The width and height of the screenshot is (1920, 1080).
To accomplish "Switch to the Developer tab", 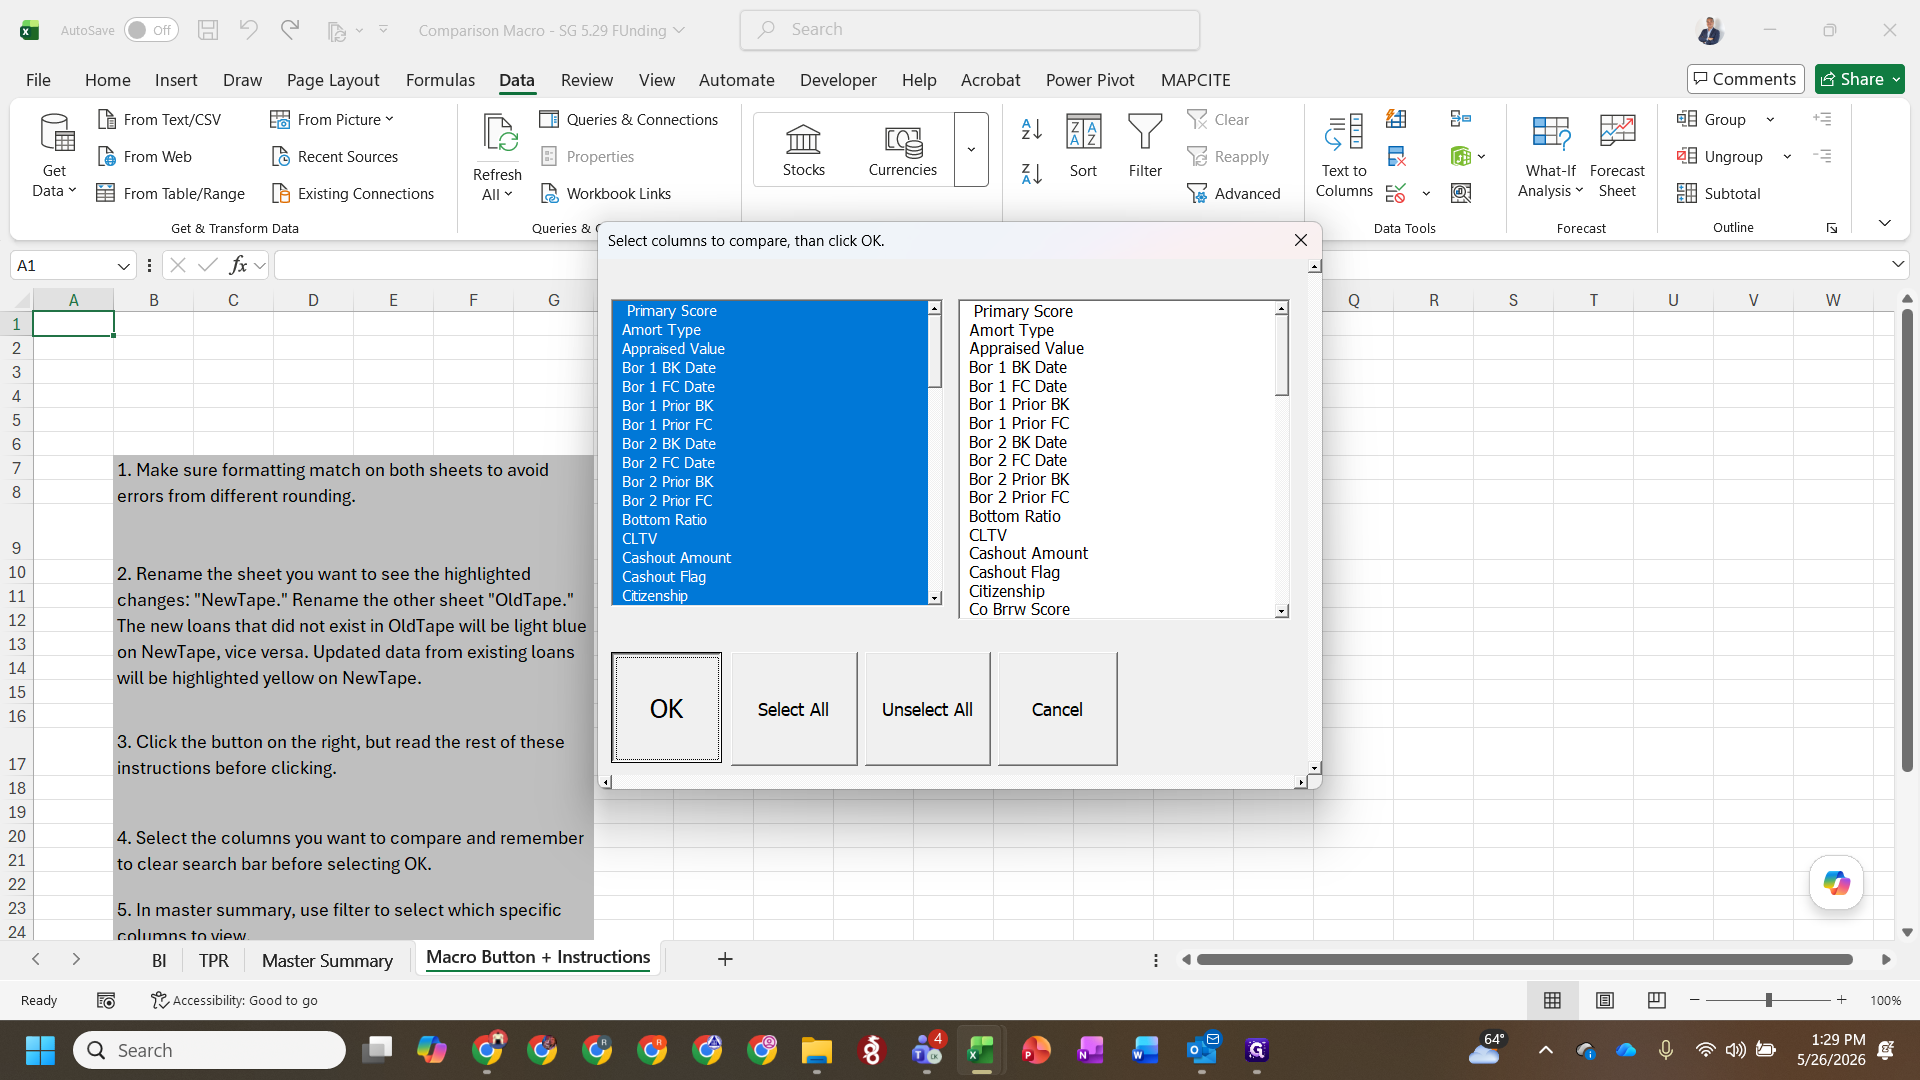I will click(x=838, y=80).
